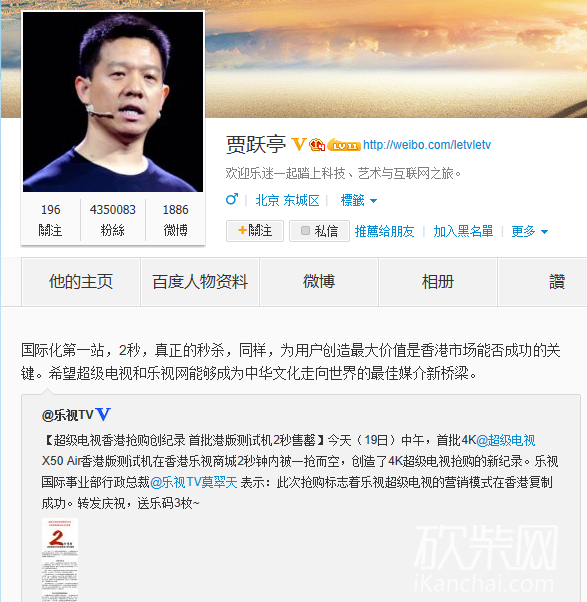The image size is (587, 602).
Task: Open the weibo.com/letvletv profile link
Action: [427, 145]
